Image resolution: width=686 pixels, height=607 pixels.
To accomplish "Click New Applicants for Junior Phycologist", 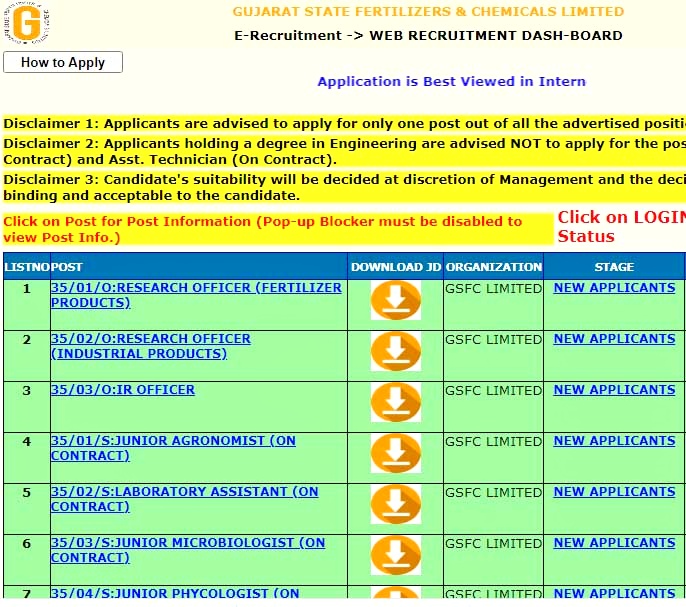I will [x=614, y=593].
